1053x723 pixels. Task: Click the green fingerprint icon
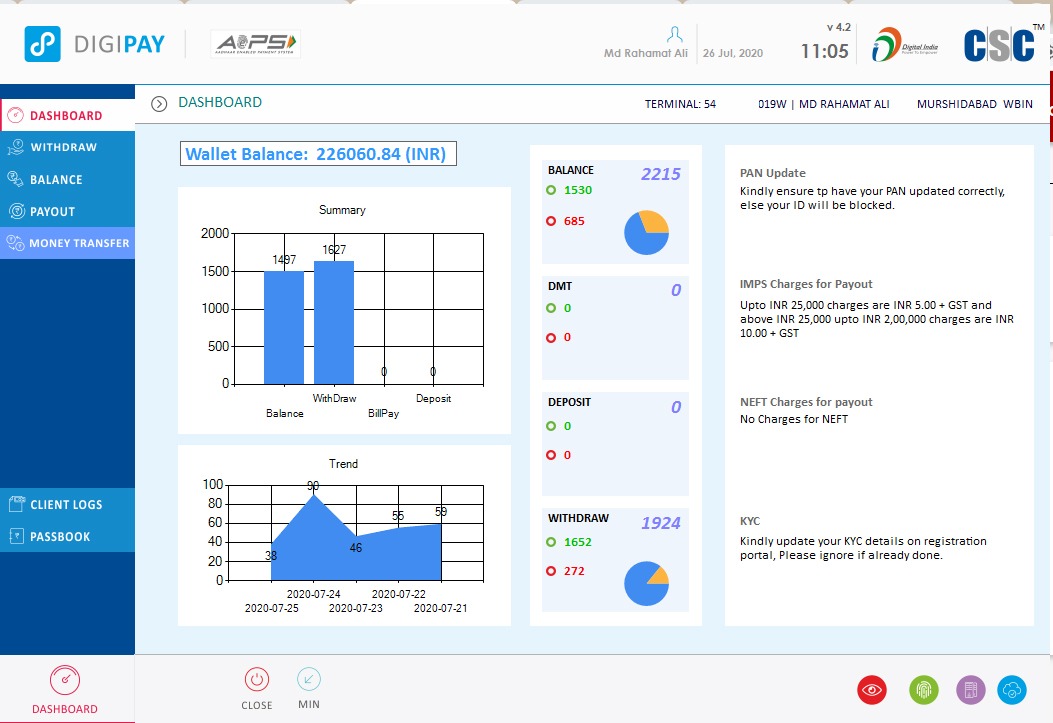coord(923,689)
